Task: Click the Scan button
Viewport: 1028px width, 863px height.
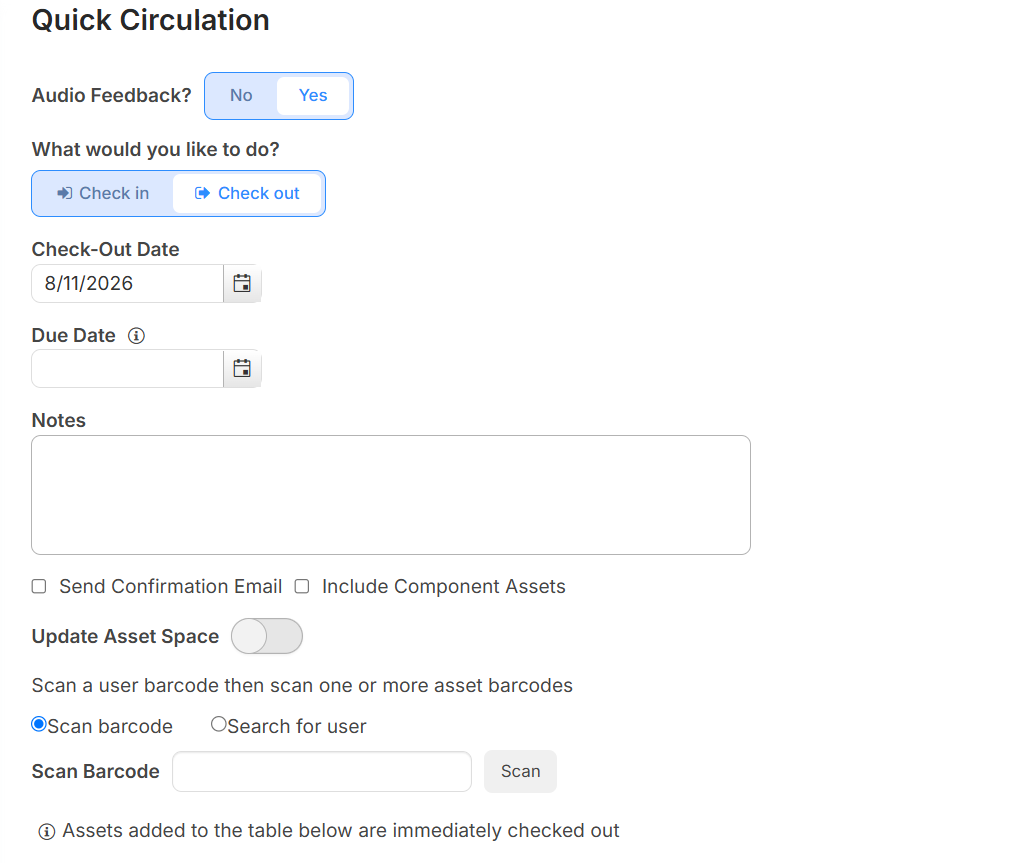Action: (x=521, y=771)
